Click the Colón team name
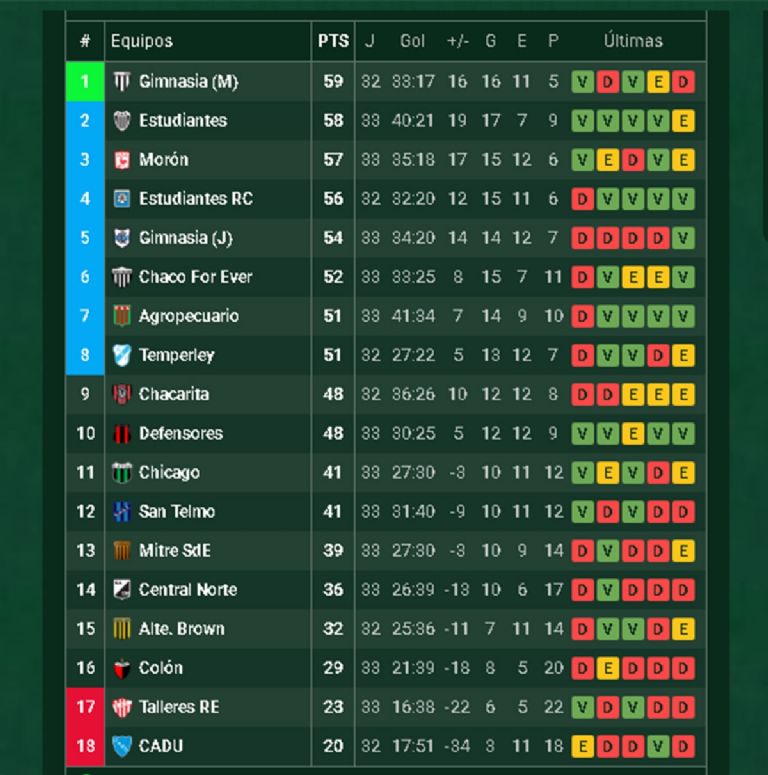This screenshot has height=775, width=768. pyautogui.click(x=161, y=668)
